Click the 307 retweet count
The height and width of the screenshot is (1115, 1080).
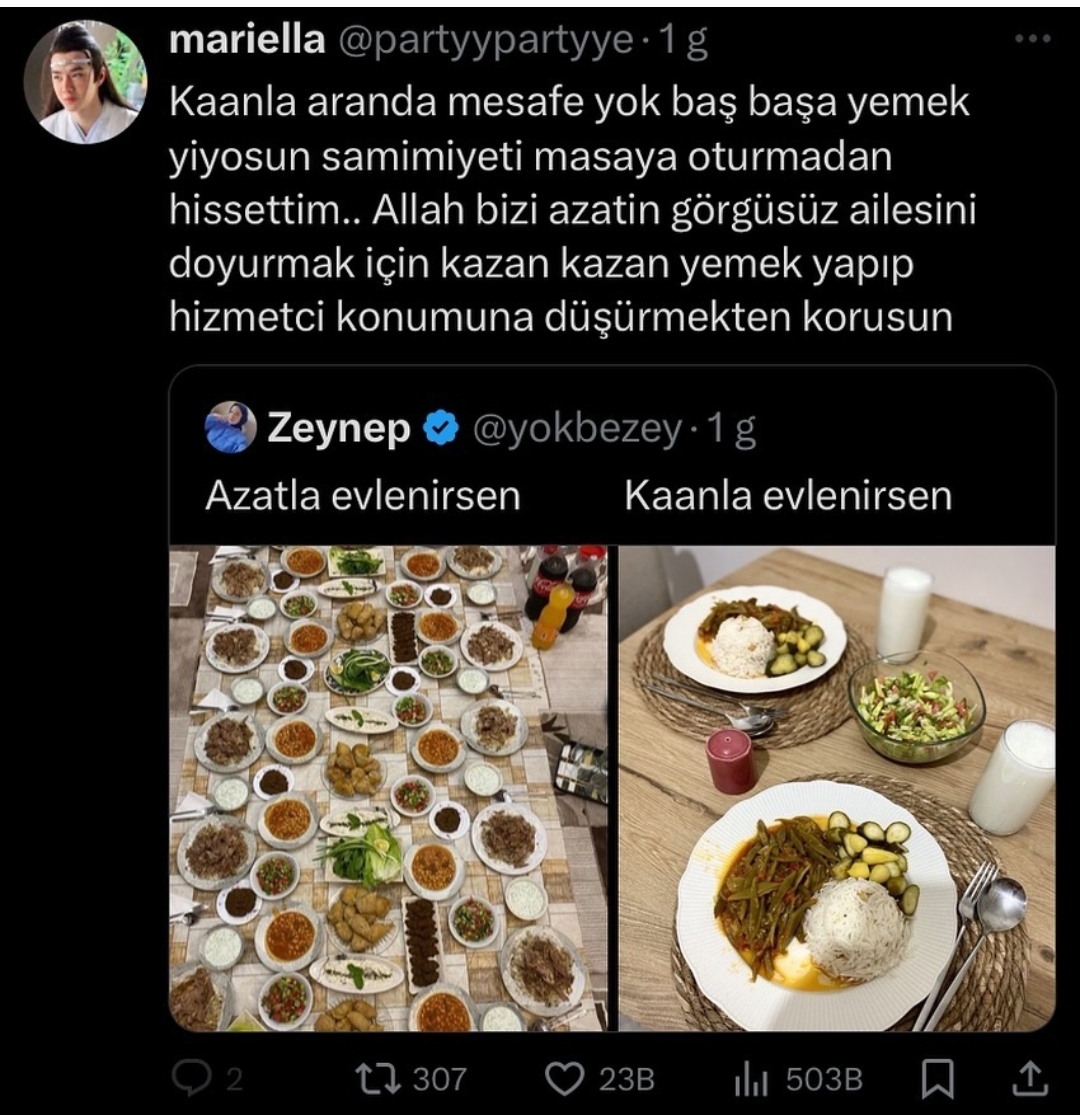click(x=438, y=1078)
